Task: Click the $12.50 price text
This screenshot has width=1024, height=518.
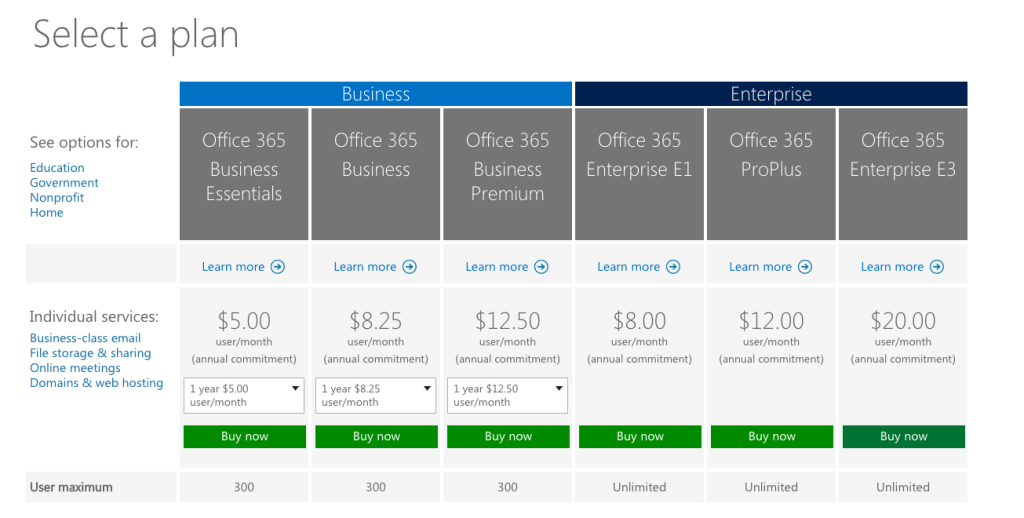Action: (507, 321)
